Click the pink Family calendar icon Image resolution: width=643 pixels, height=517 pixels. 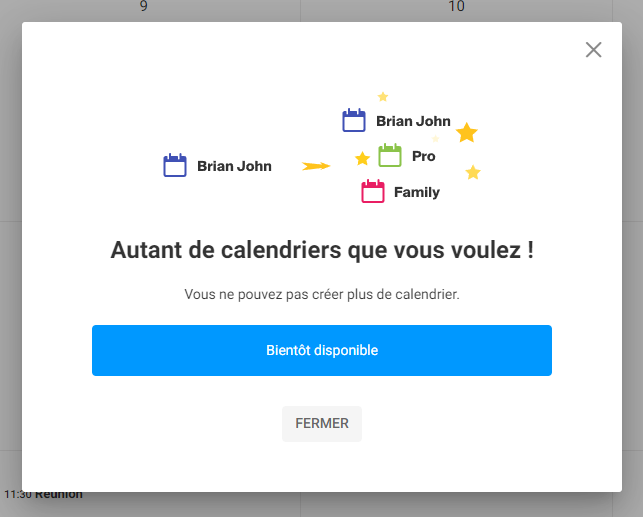373,191
